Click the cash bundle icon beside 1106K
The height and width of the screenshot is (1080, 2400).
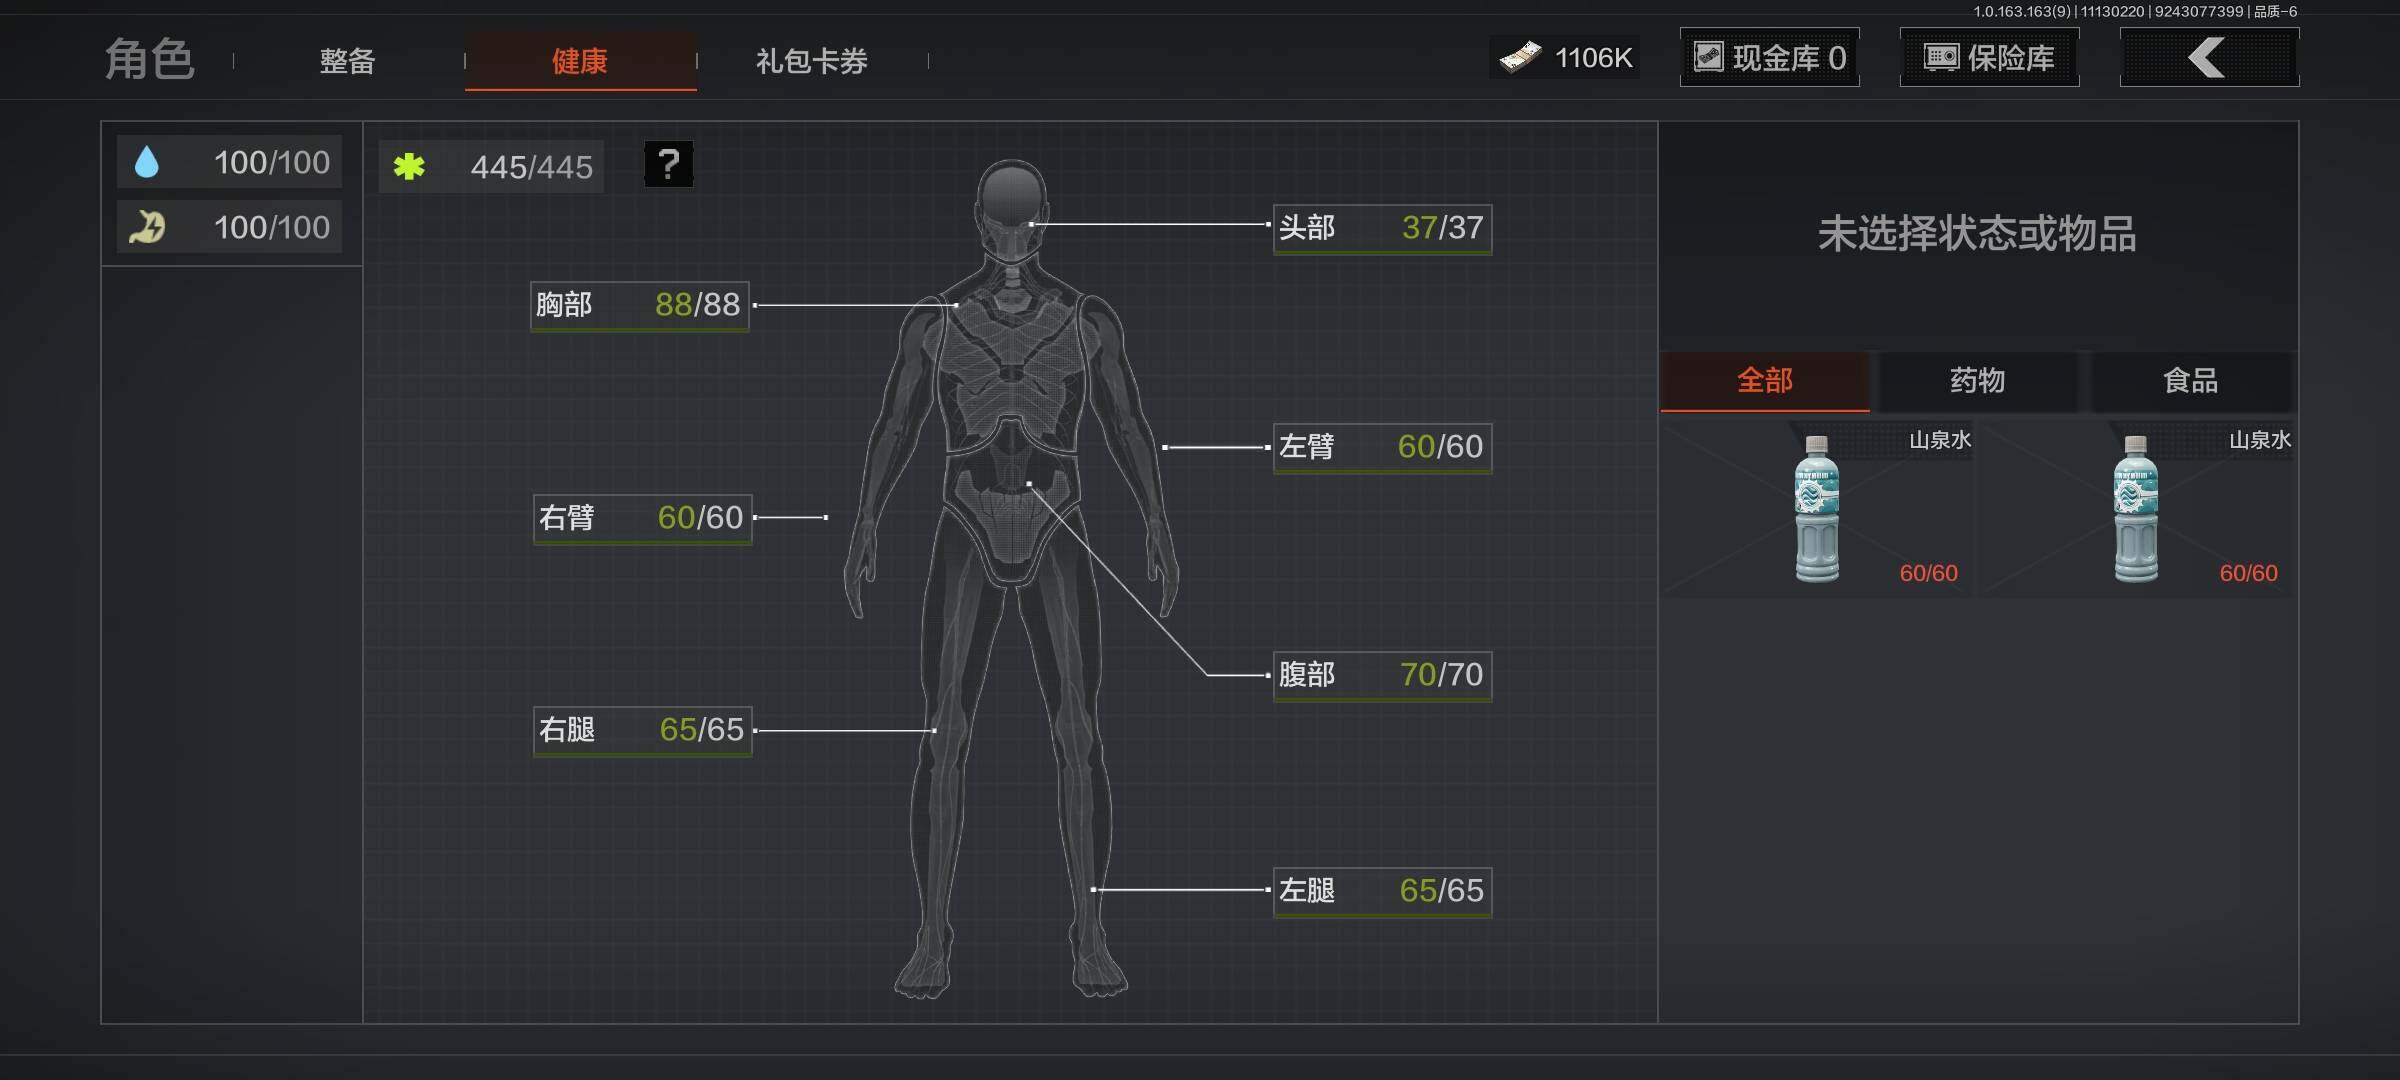click(1520, 58)
